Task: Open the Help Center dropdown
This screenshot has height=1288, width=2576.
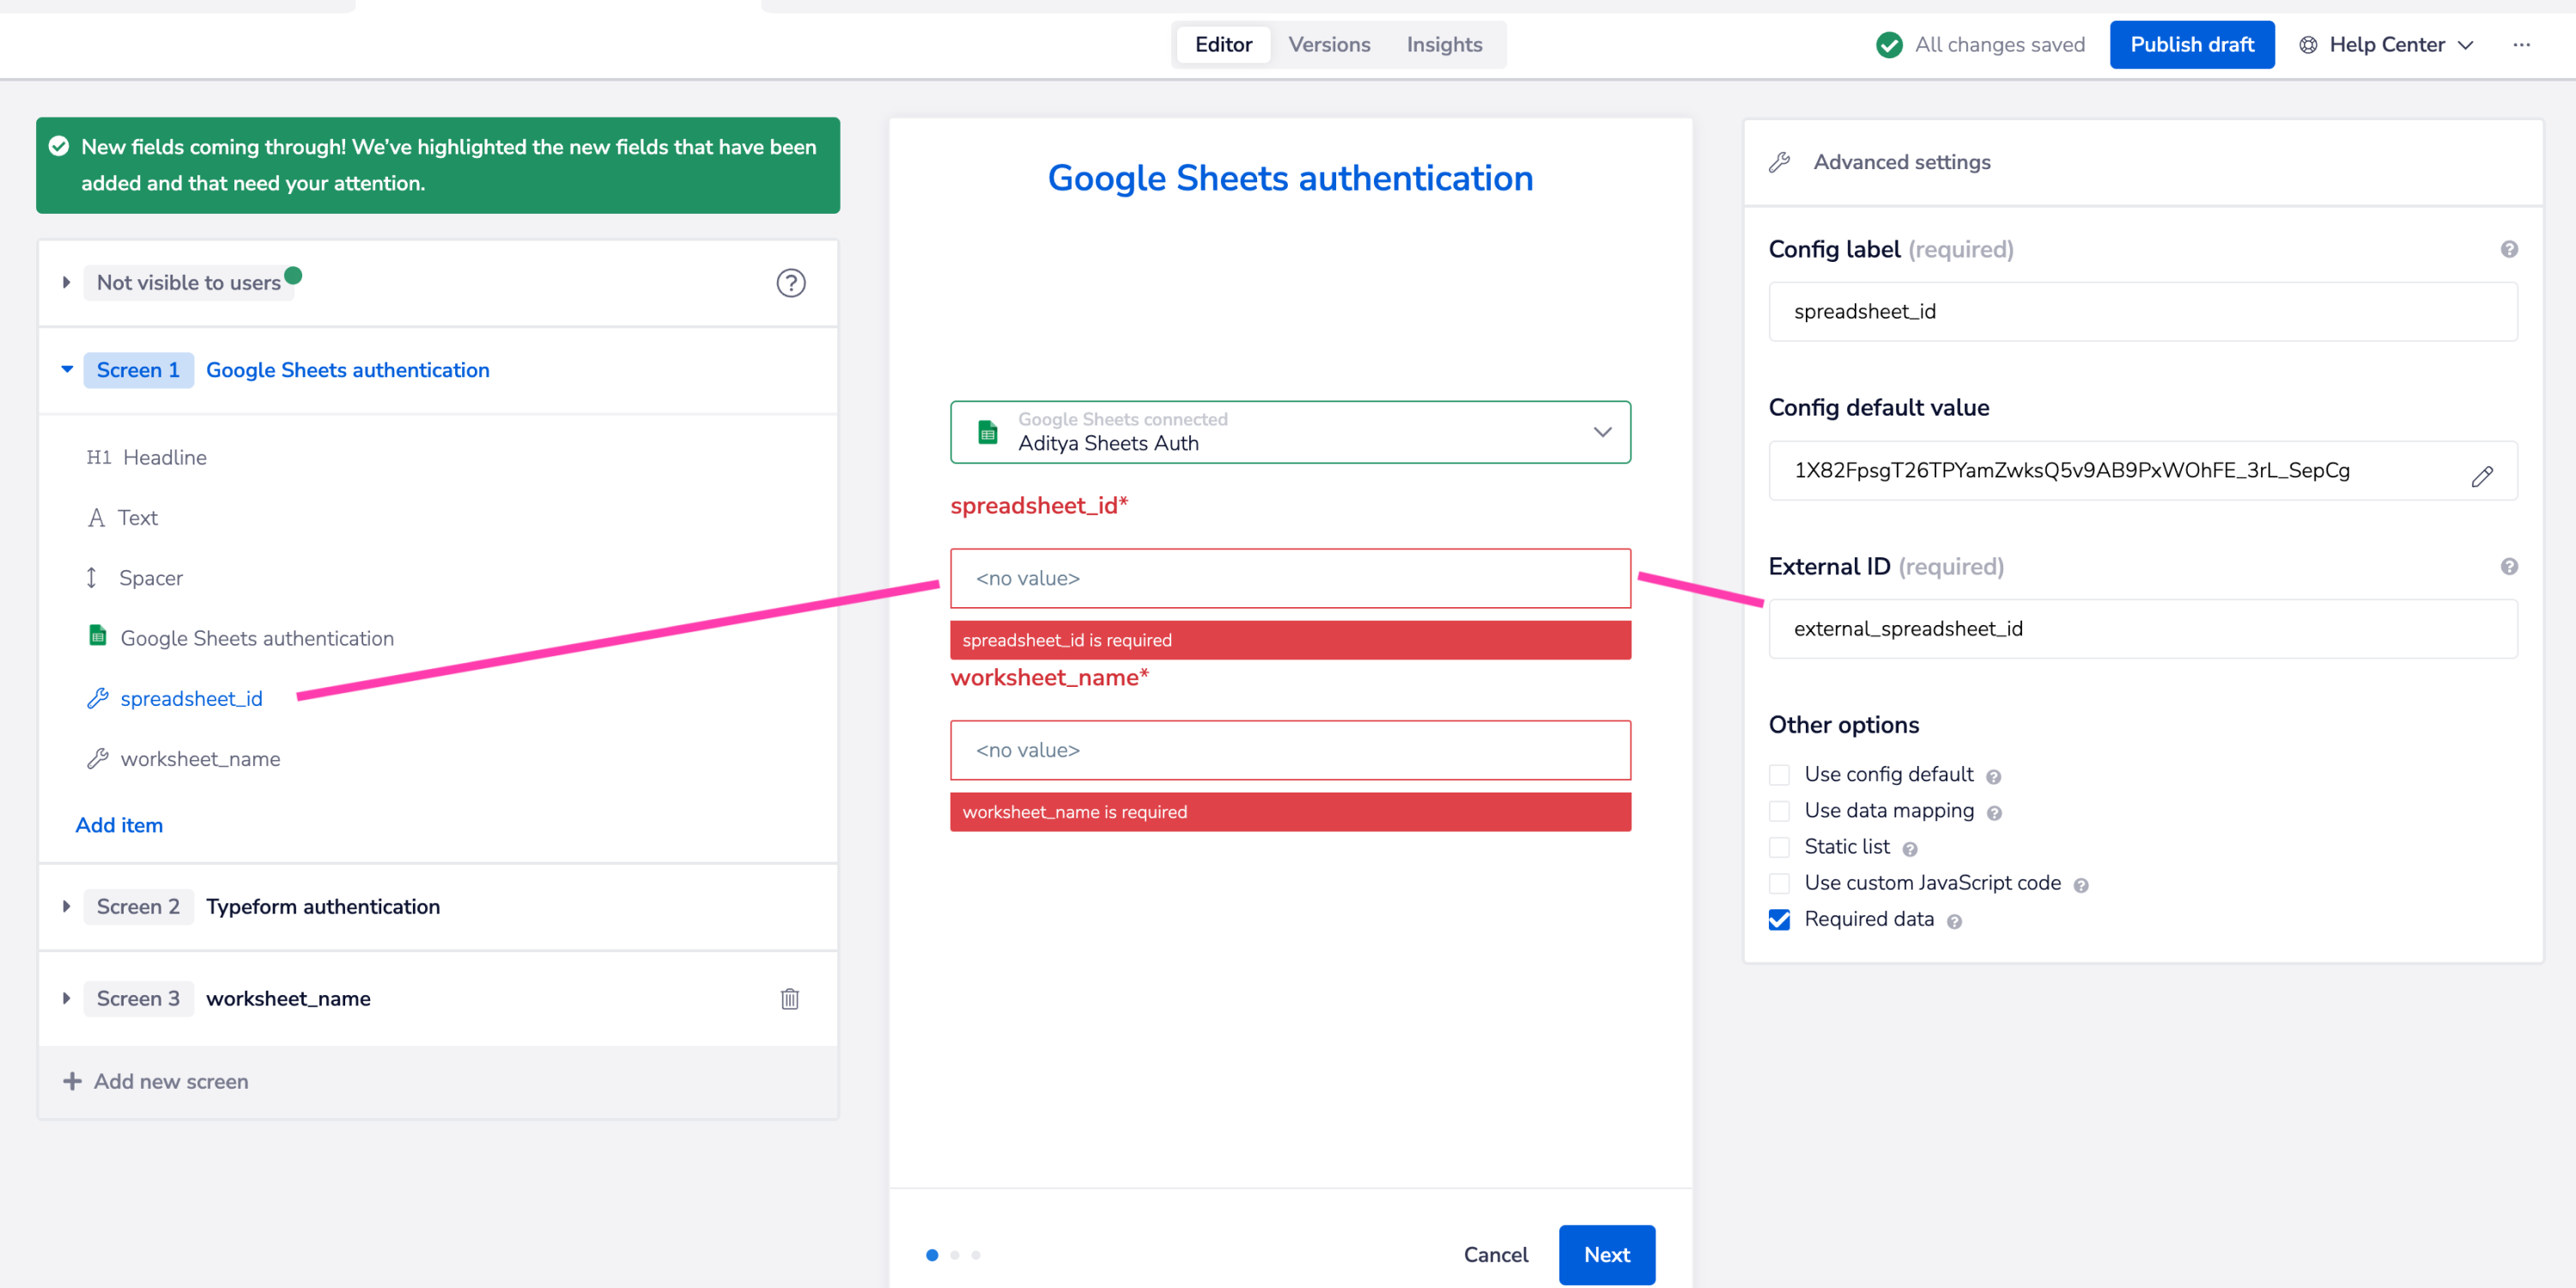Action: [x=2386, y=45]
